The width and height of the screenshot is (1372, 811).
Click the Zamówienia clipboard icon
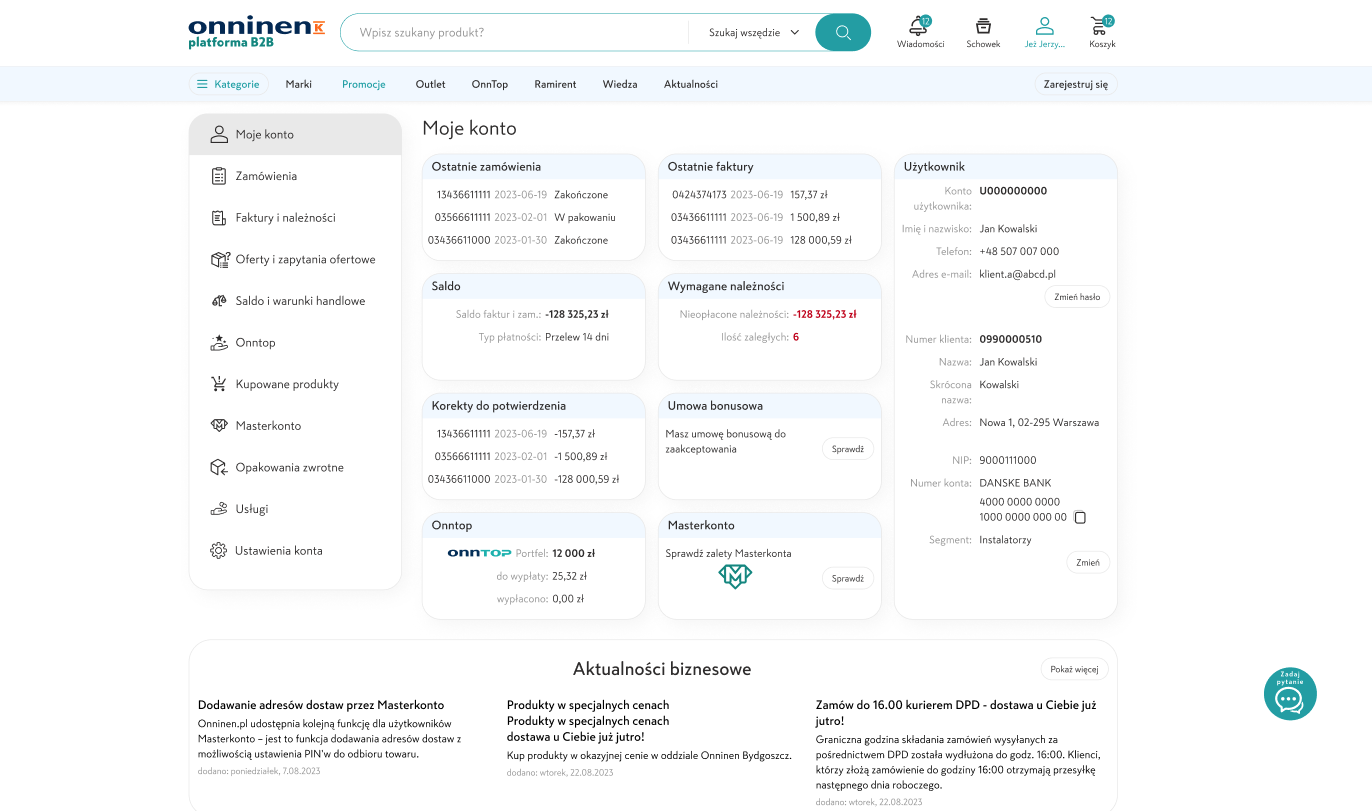tap(219, 176)
